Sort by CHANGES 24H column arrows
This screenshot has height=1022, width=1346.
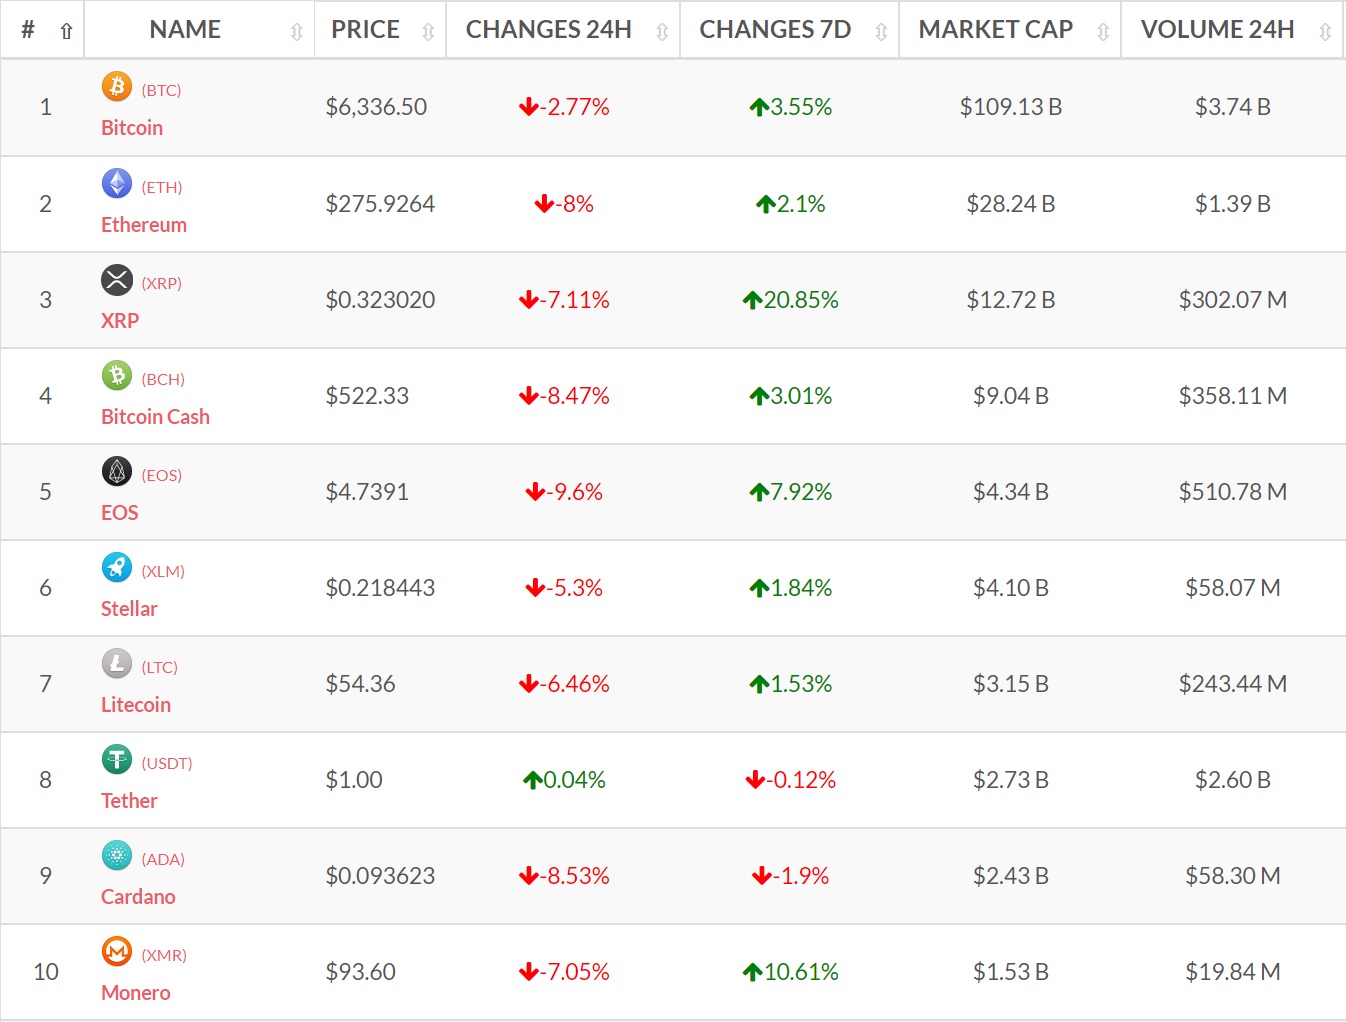[x=662, y=32]
